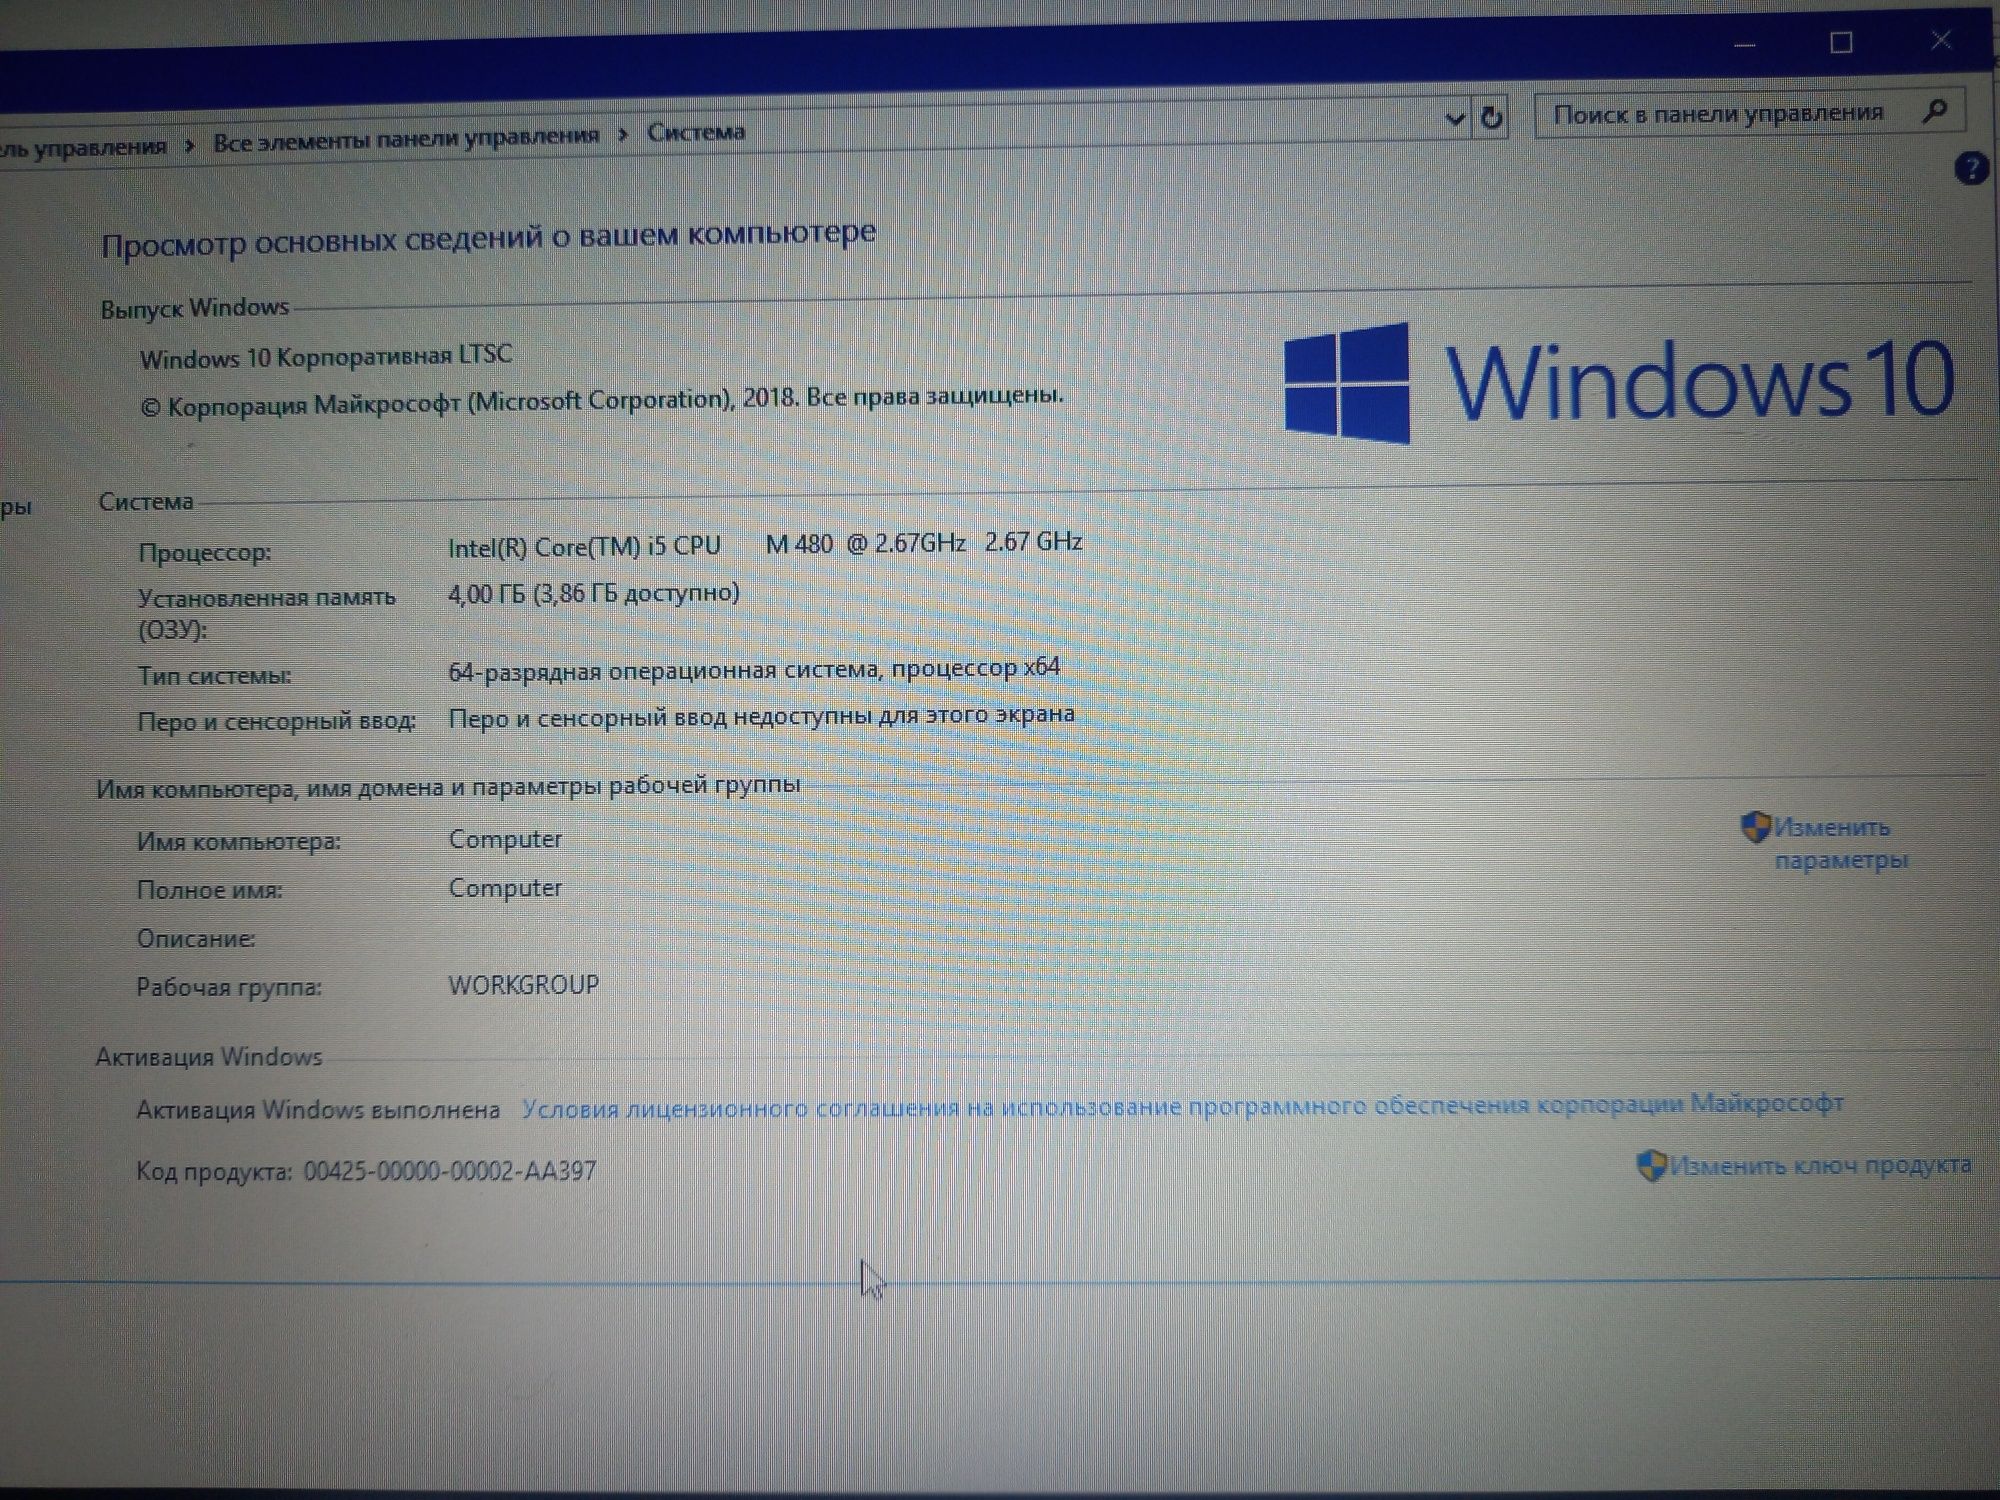Click the Процессор: label
The width and height of the screenshot is (2000, 1500).
coord(205,552)
